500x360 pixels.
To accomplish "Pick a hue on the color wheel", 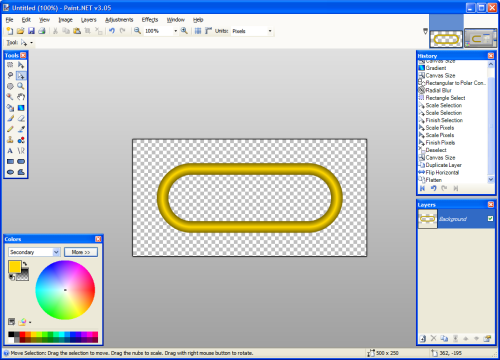I will [65, 290].
